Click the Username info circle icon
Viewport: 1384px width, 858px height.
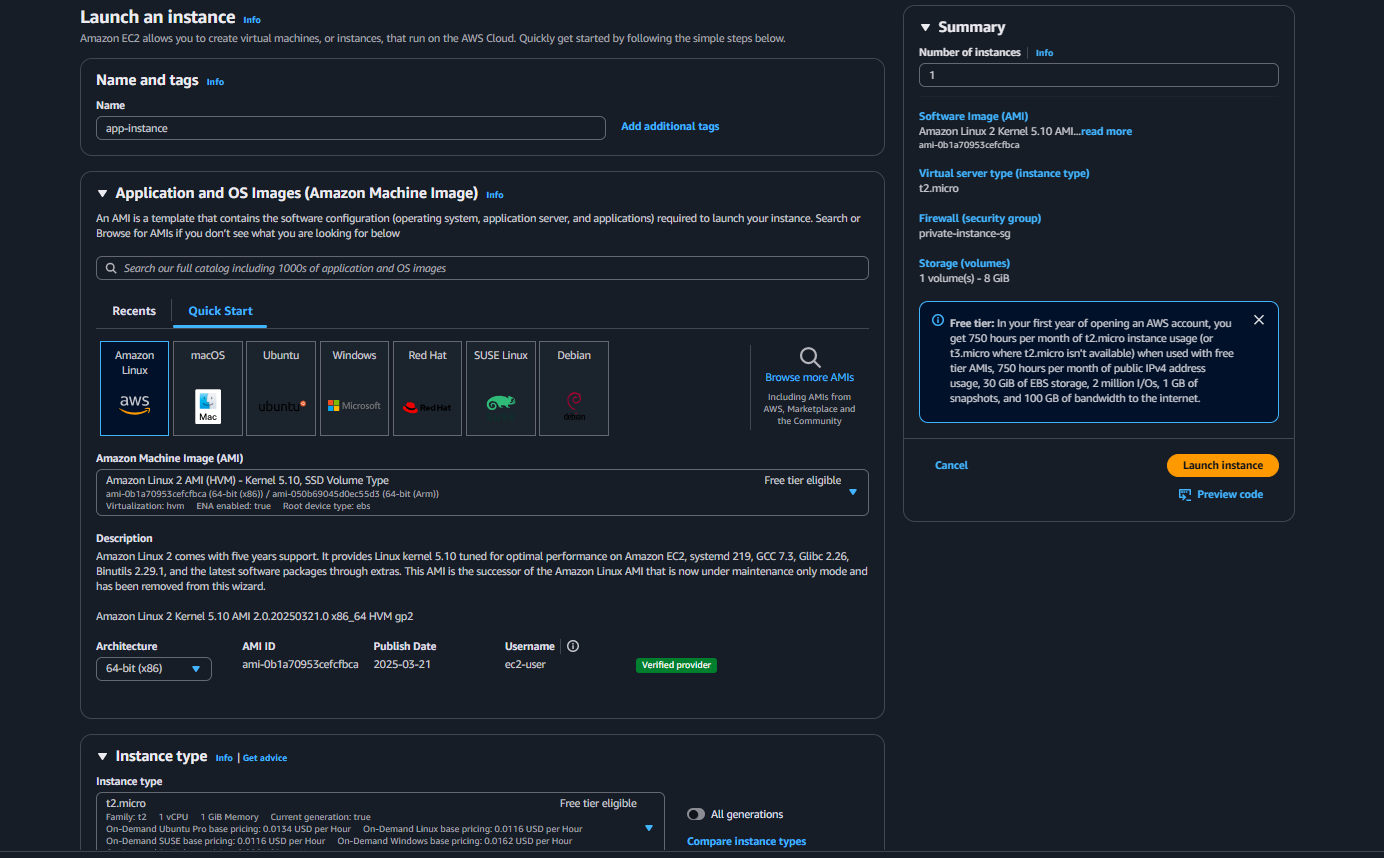tap(573, 646)
